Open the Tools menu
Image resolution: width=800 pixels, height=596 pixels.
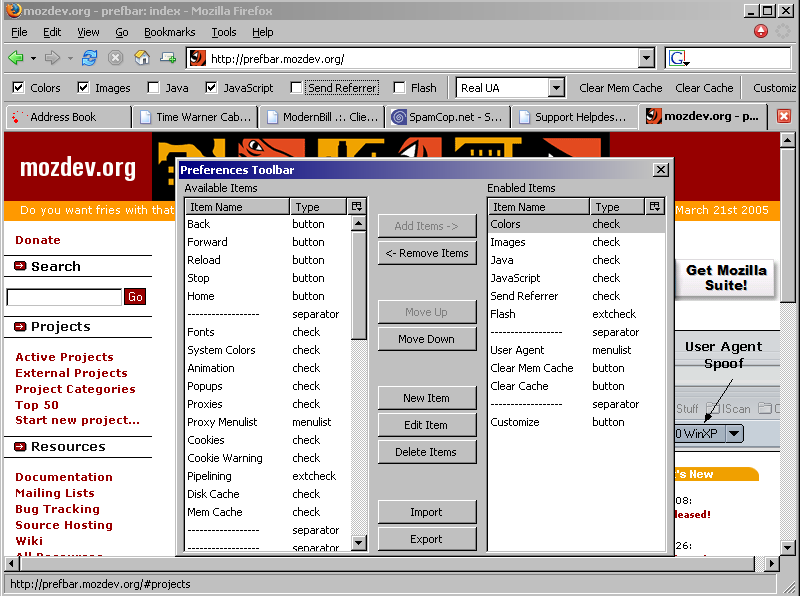click(224, 32)
